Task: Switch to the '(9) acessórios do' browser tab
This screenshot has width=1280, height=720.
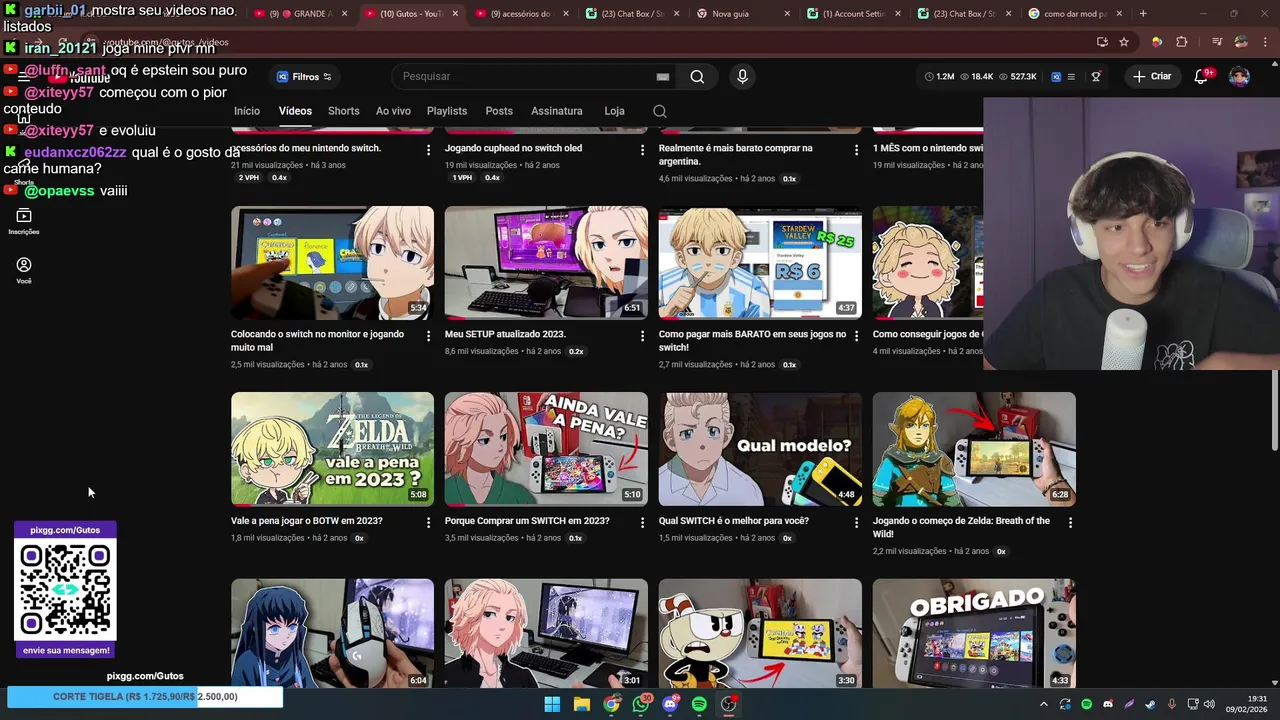Action: [x=520, y=14]
